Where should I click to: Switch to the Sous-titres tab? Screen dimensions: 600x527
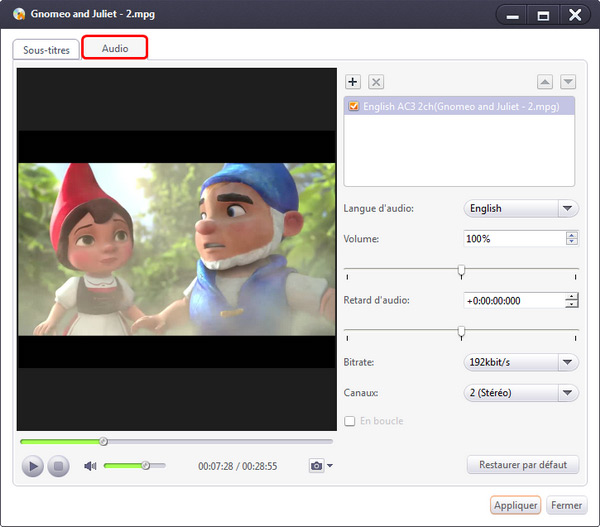(x=46, y=50)
